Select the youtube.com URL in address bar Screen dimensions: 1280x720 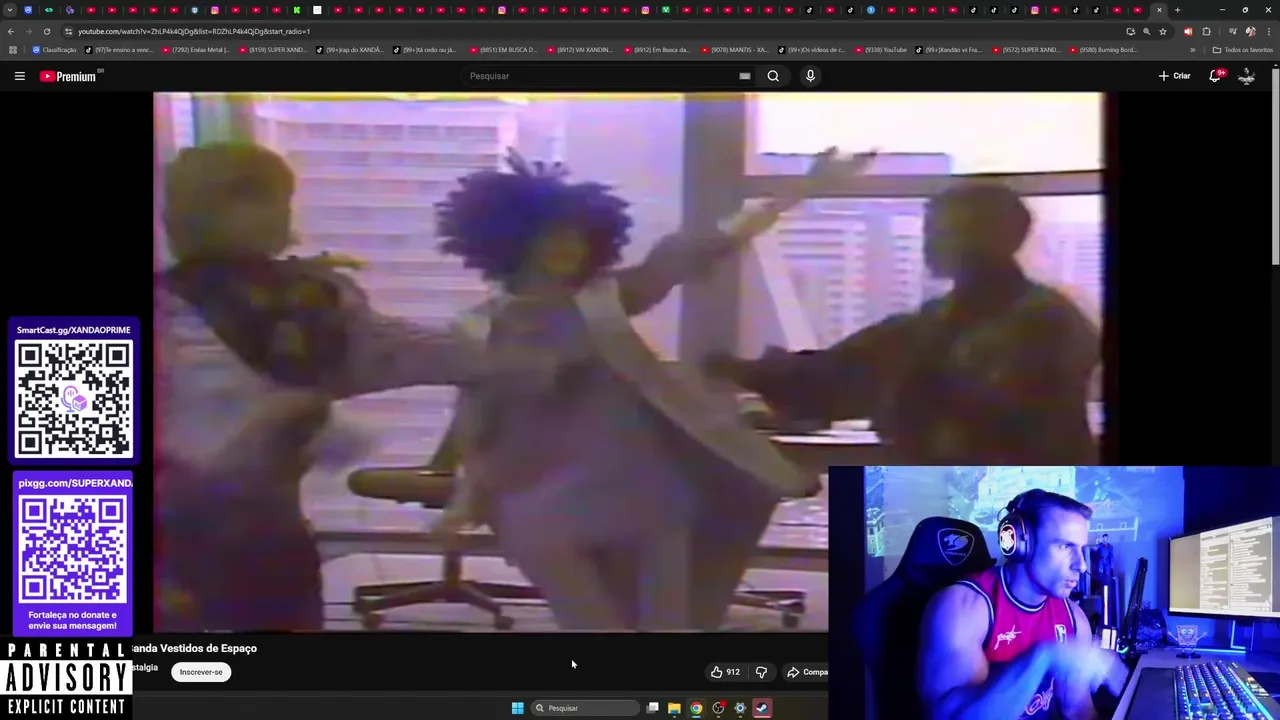click(x=194, y=31)
